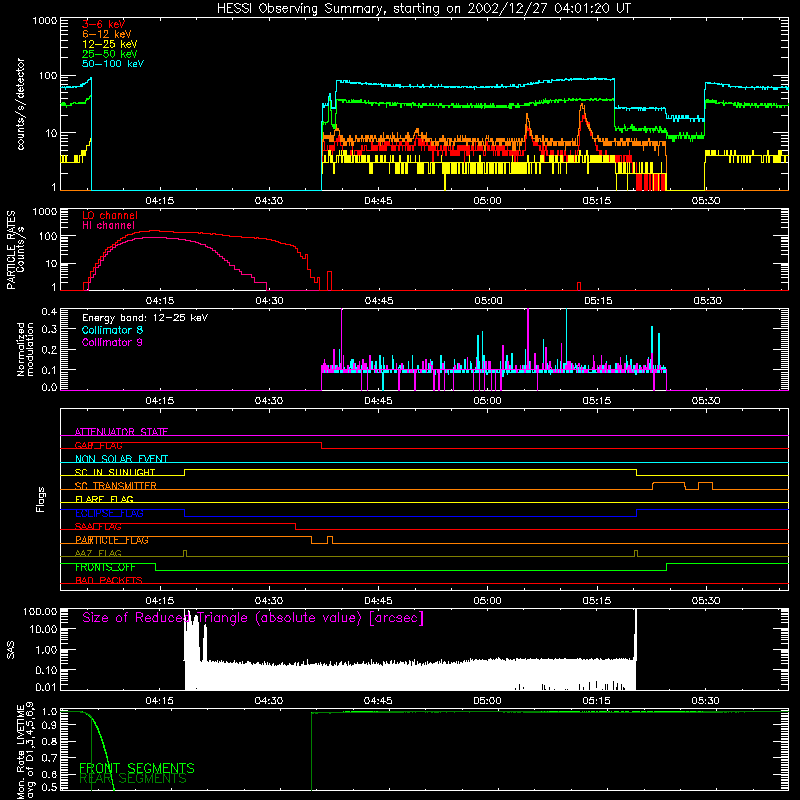
Task: Select the FRONT SEGMENTS legend label
Action: pyautogui.click(x=137, y=768)
